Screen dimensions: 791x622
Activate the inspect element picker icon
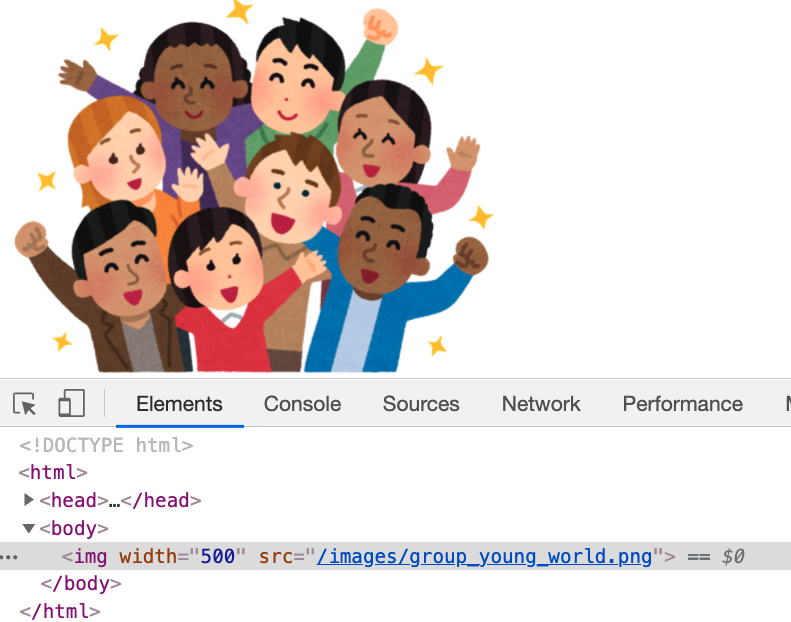point(25,404)
